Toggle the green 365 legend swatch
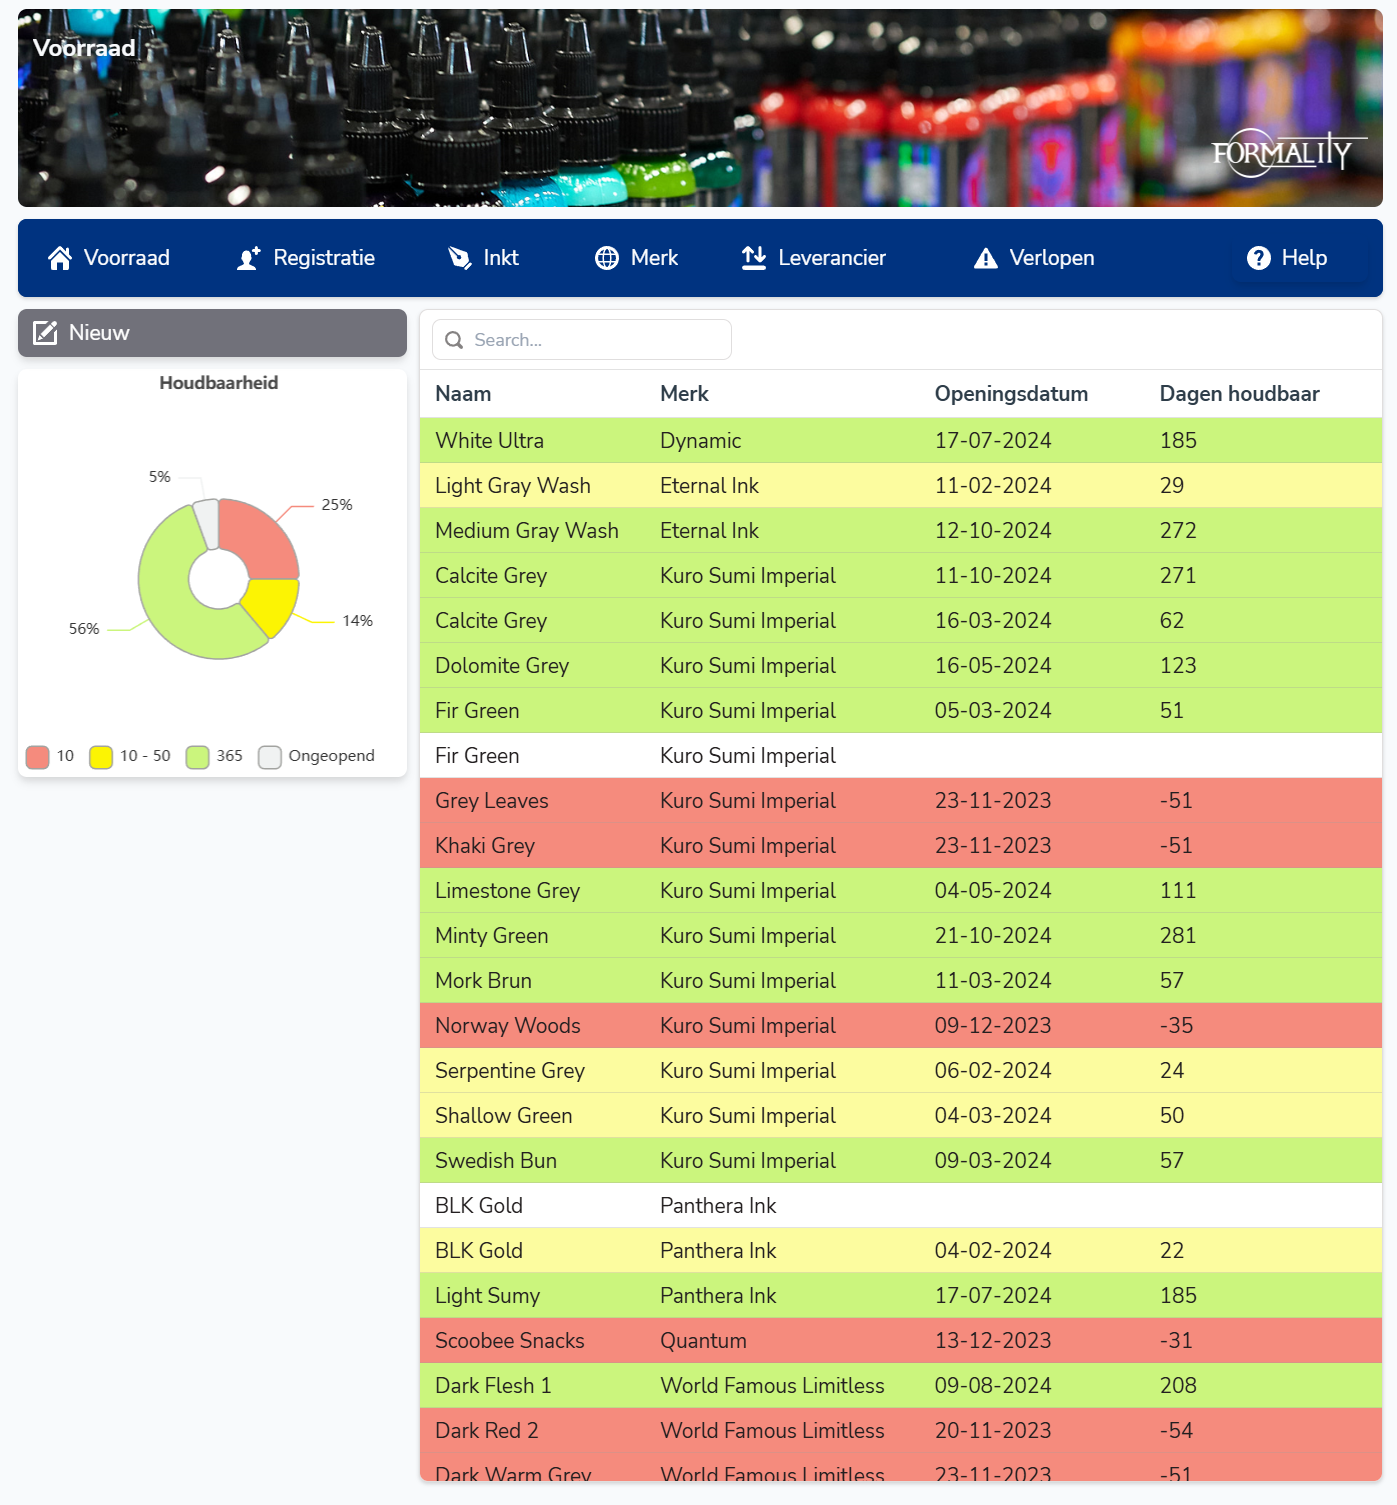The width and height of the screenshot is (1397, 1505). pos(198,757)
